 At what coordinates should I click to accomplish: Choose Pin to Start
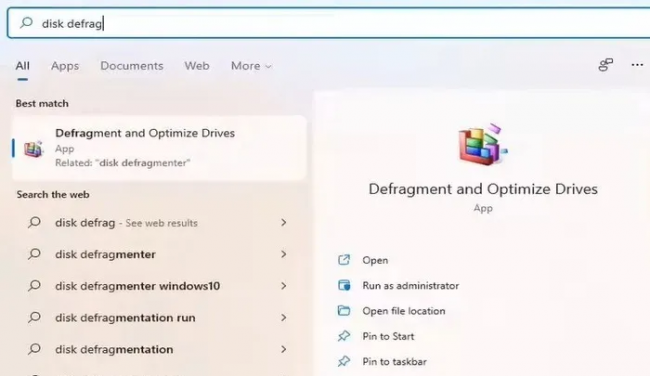[388, 336]
